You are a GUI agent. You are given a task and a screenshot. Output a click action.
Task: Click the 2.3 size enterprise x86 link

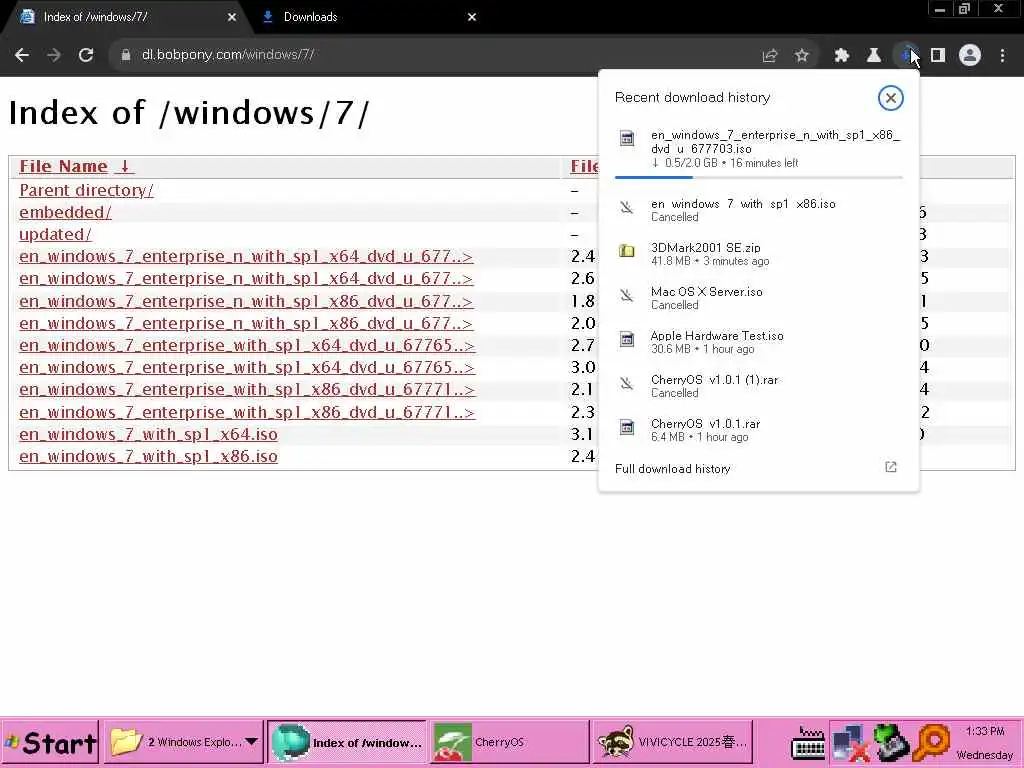point(247,413)
